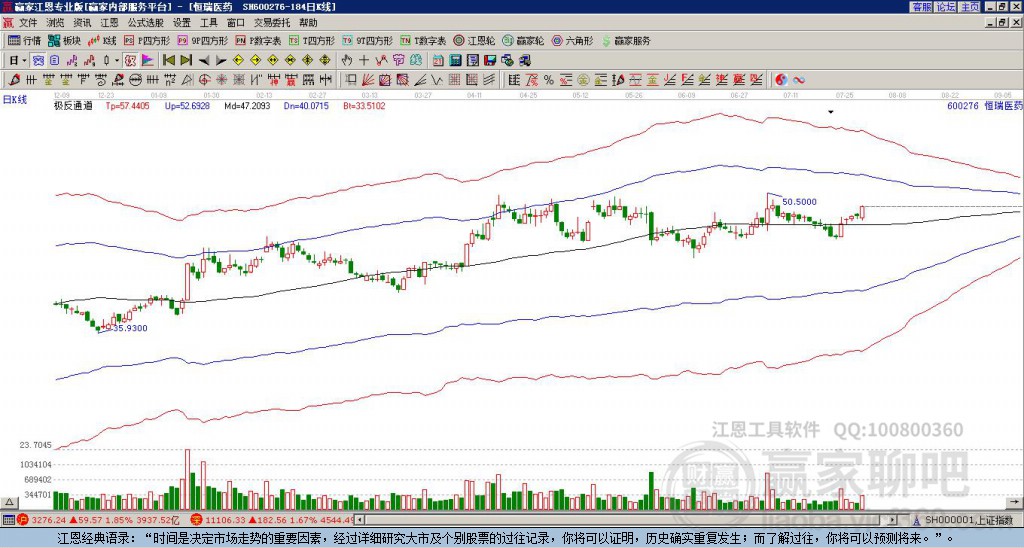Click the 50.5000 high price label
Image resolution: width=1024 pixels, height=548 pixels.
pos(799,202)
